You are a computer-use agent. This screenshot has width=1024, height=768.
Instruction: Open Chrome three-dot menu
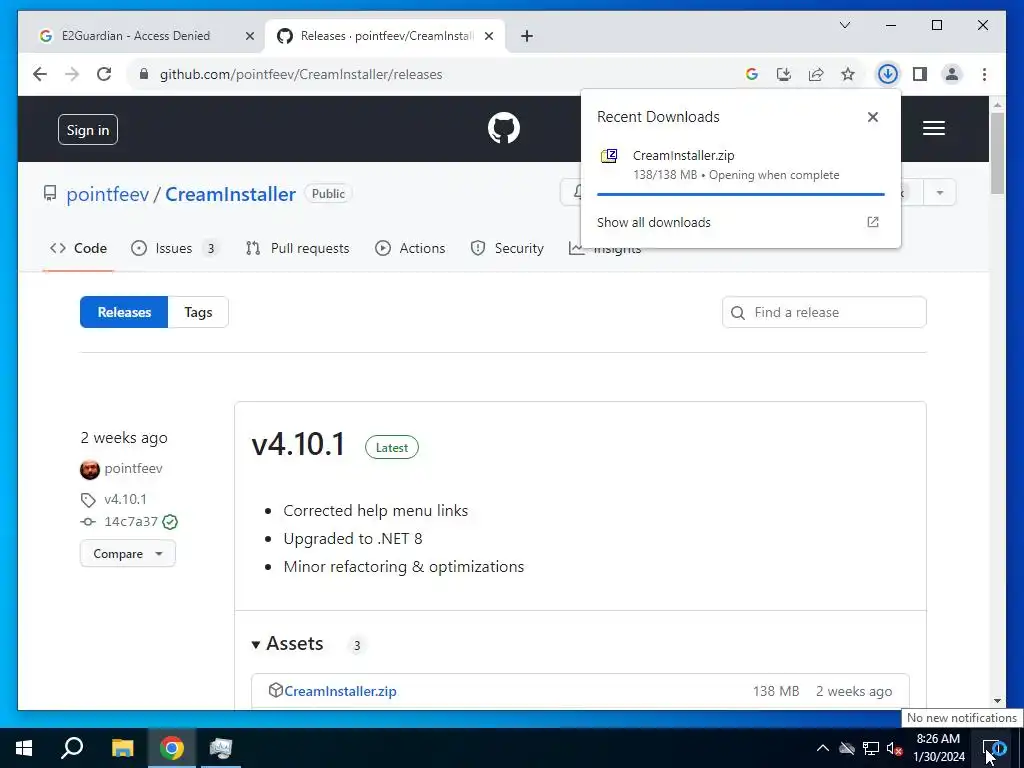tap(984, 74)
